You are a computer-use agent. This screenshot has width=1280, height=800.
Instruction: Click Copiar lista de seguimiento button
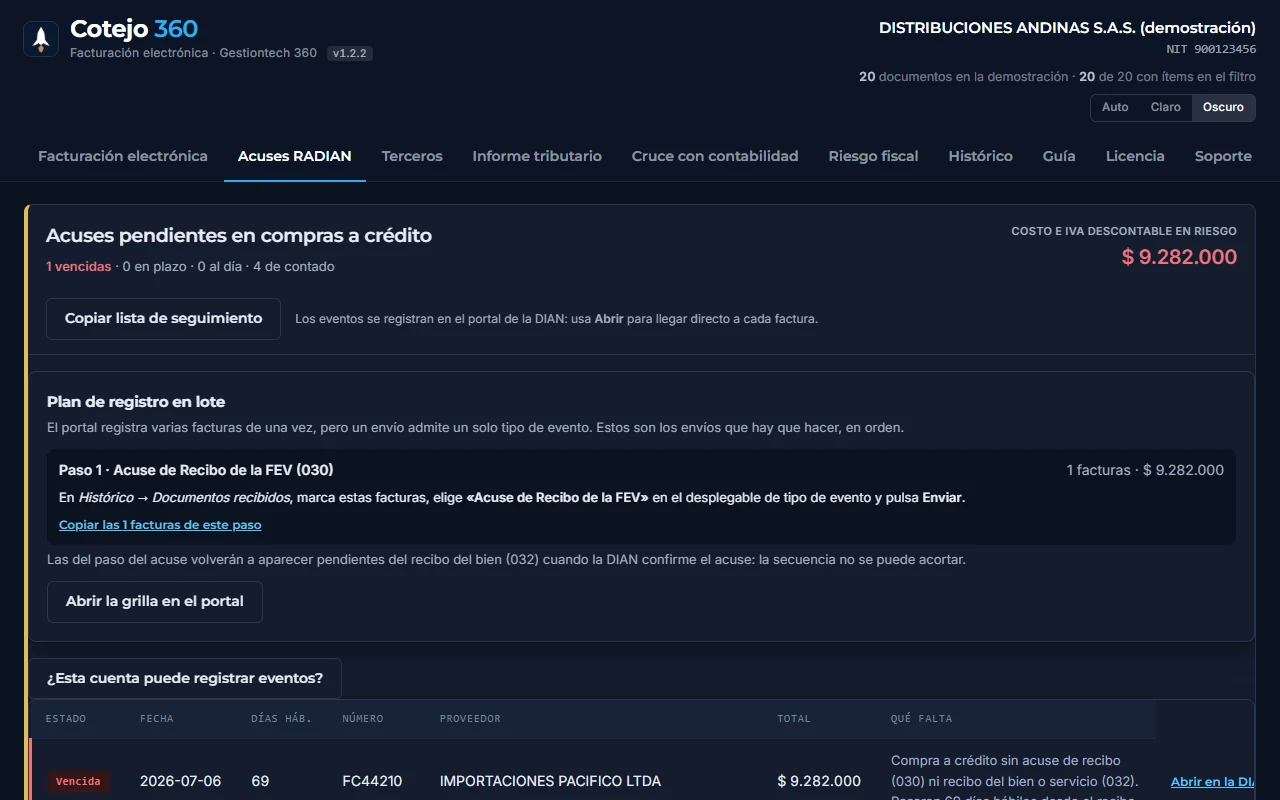tap(164, 319)
